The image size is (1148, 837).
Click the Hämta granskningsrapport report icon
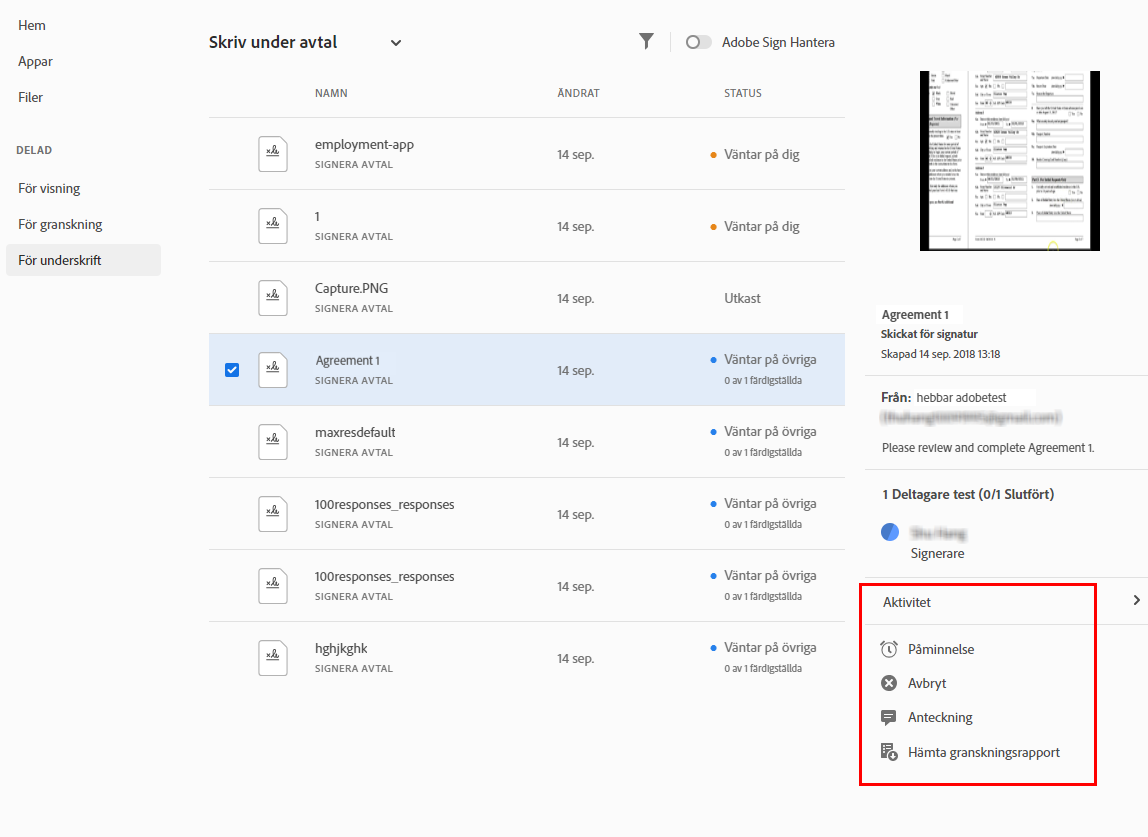[889, 752]
